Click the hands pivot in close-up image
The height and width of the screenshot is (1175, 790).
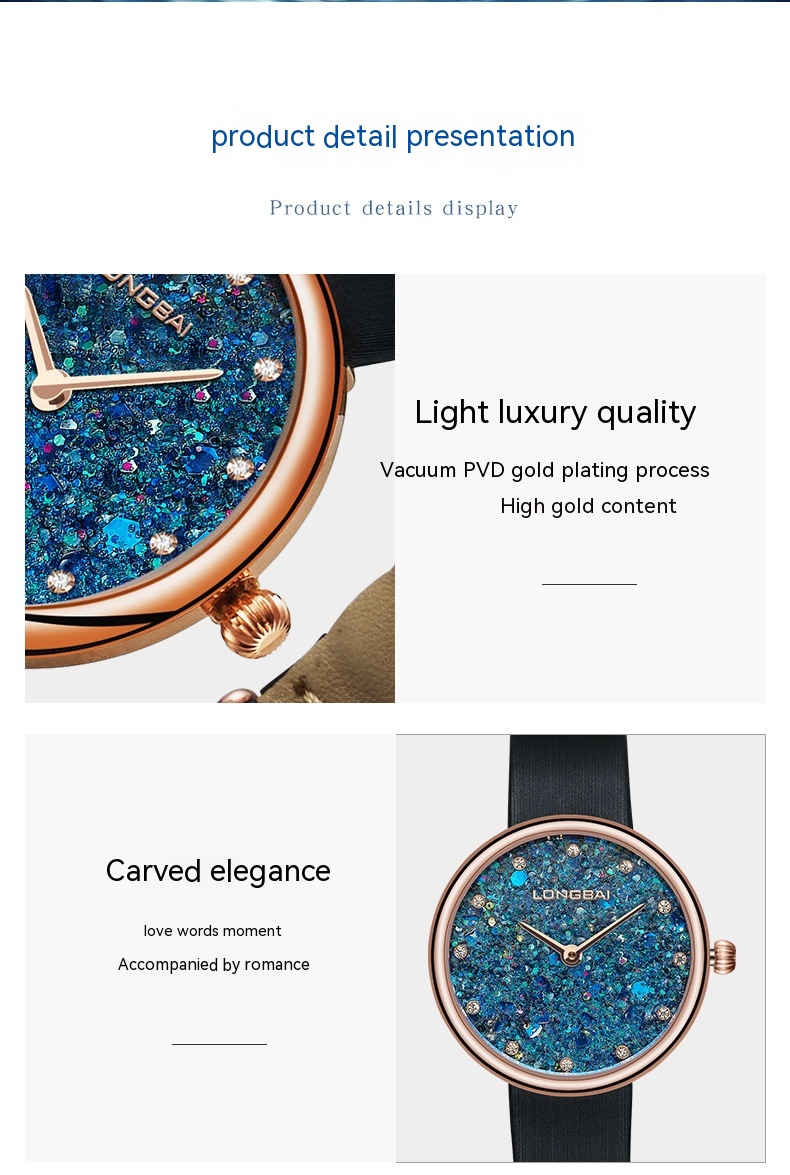pyautogui.click(x=48, y=390)
